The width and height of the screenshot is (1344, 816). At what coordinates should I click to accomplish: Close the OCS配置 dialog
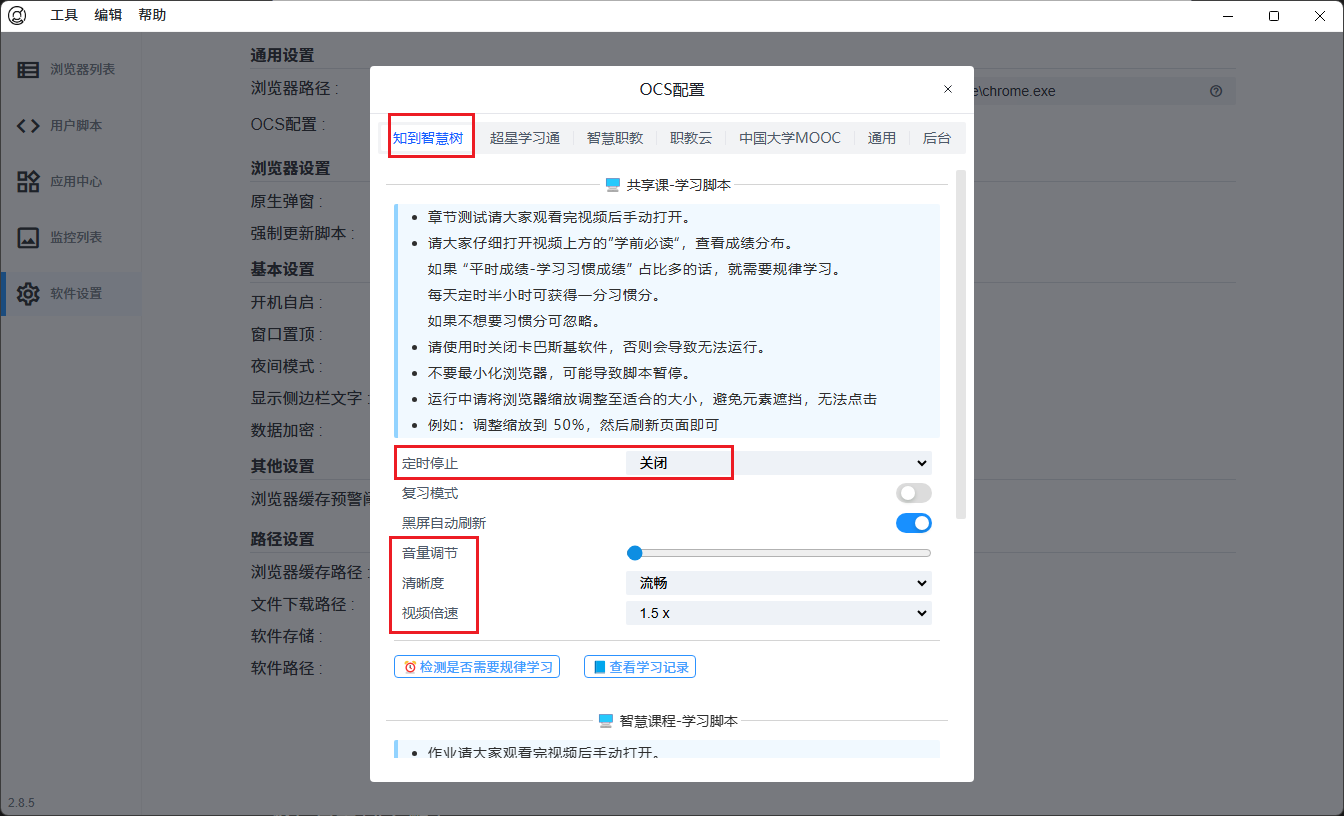pyautogui.click(x=948, y=90)
